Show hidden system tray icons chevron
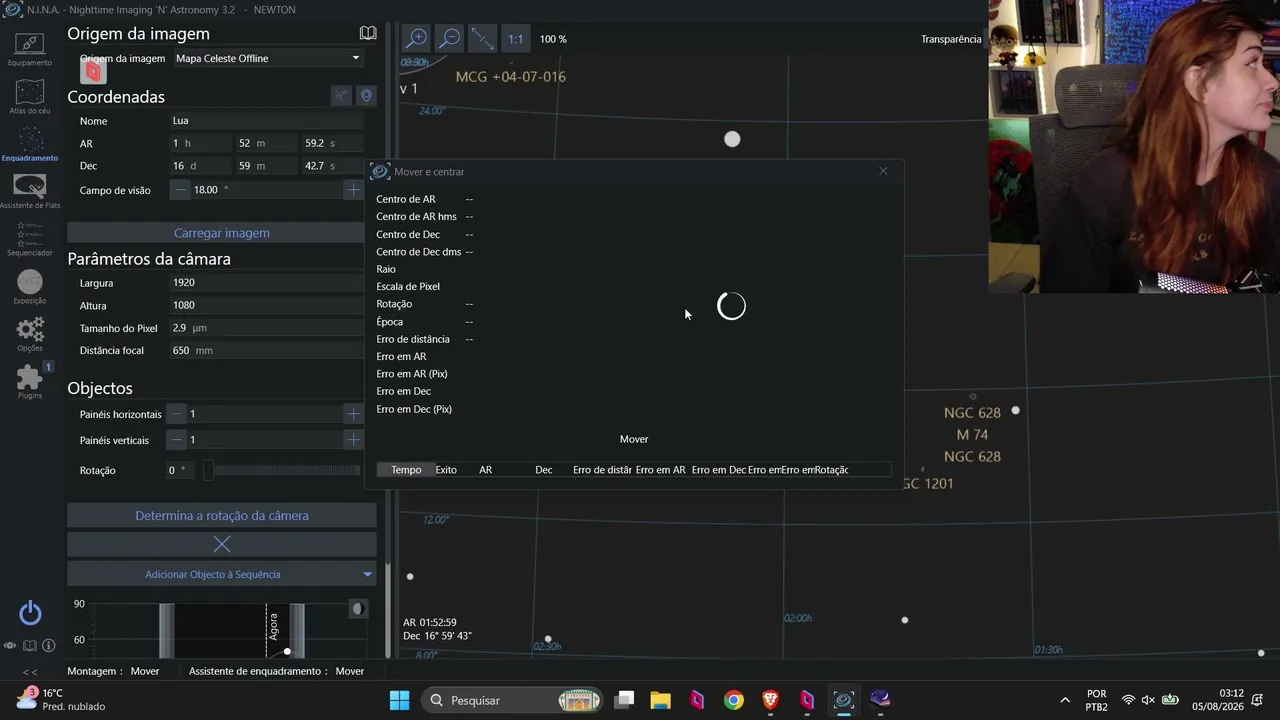The width and height of the screenshot is (1280, 720). click(x=1065, y=700)
